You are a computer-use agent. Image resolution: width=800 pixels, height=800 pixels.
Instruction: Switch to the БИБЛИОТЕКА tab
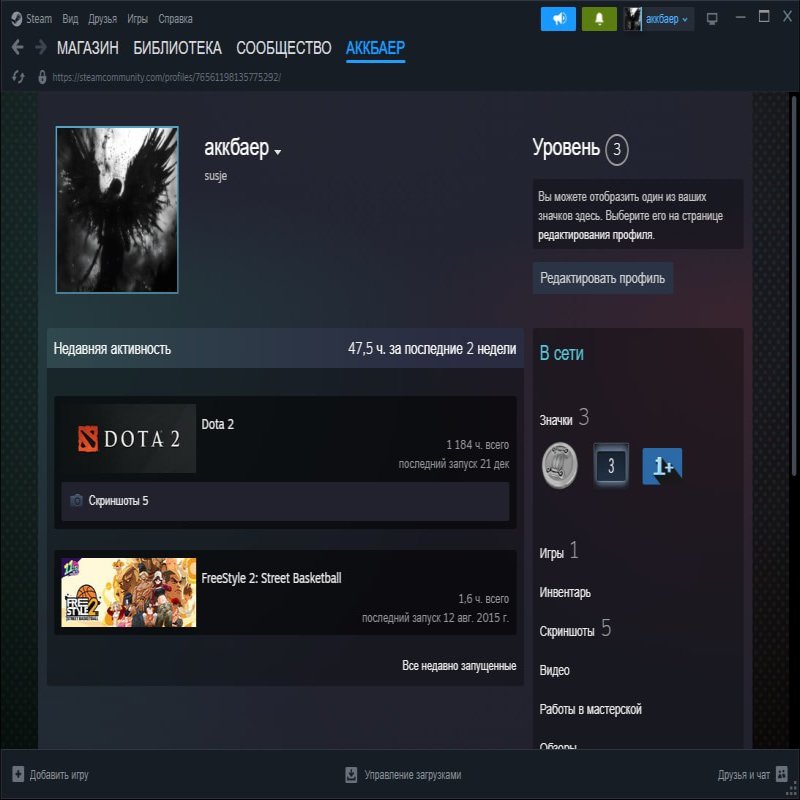point(177,47)
